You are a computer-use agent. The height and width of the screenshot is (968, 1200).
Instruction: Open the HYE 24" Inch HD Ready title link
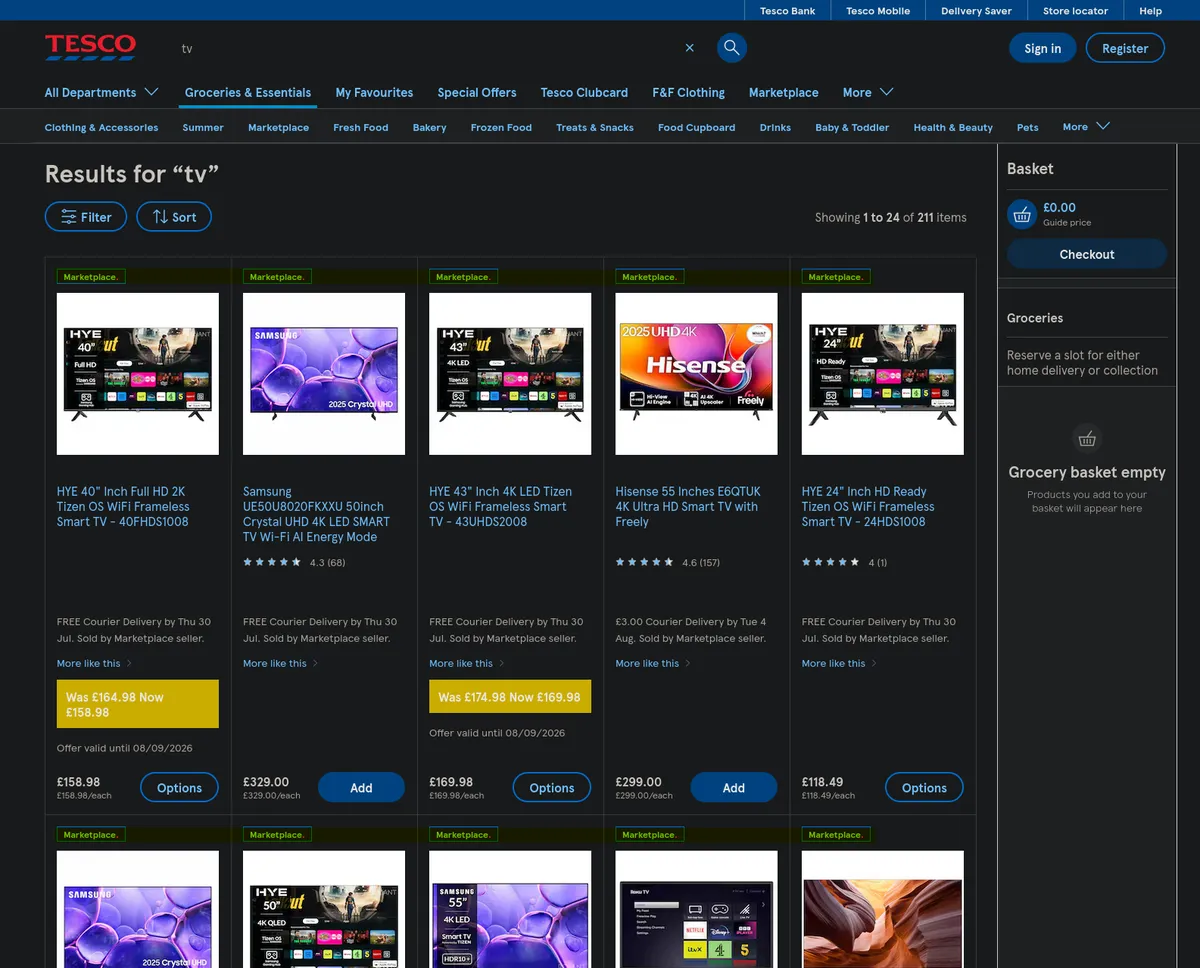tap(868, 506)
